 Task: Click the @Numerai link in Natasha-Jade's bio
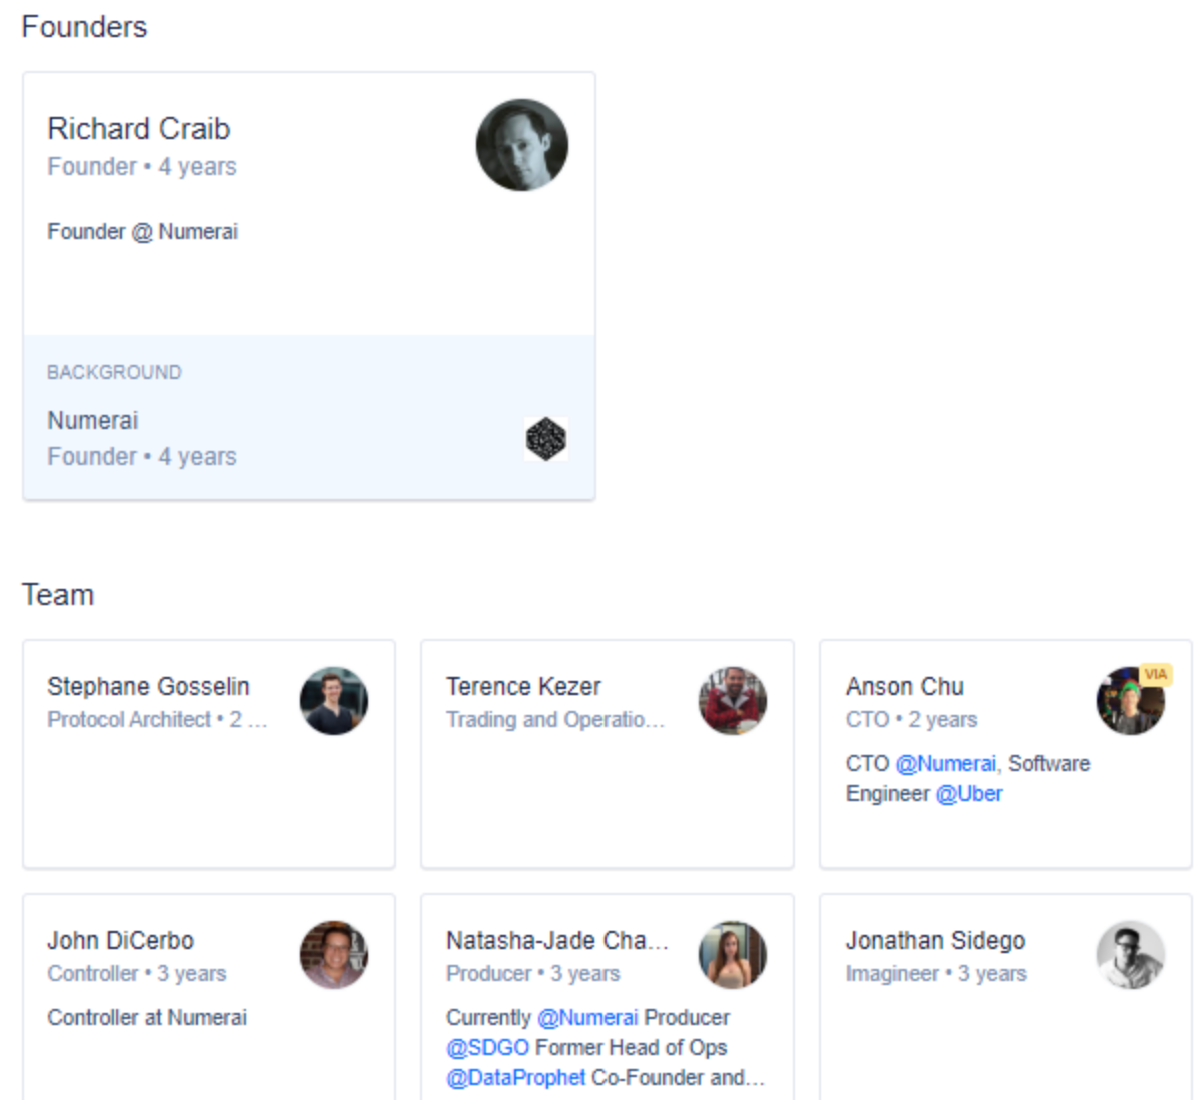click(587, 1018)
